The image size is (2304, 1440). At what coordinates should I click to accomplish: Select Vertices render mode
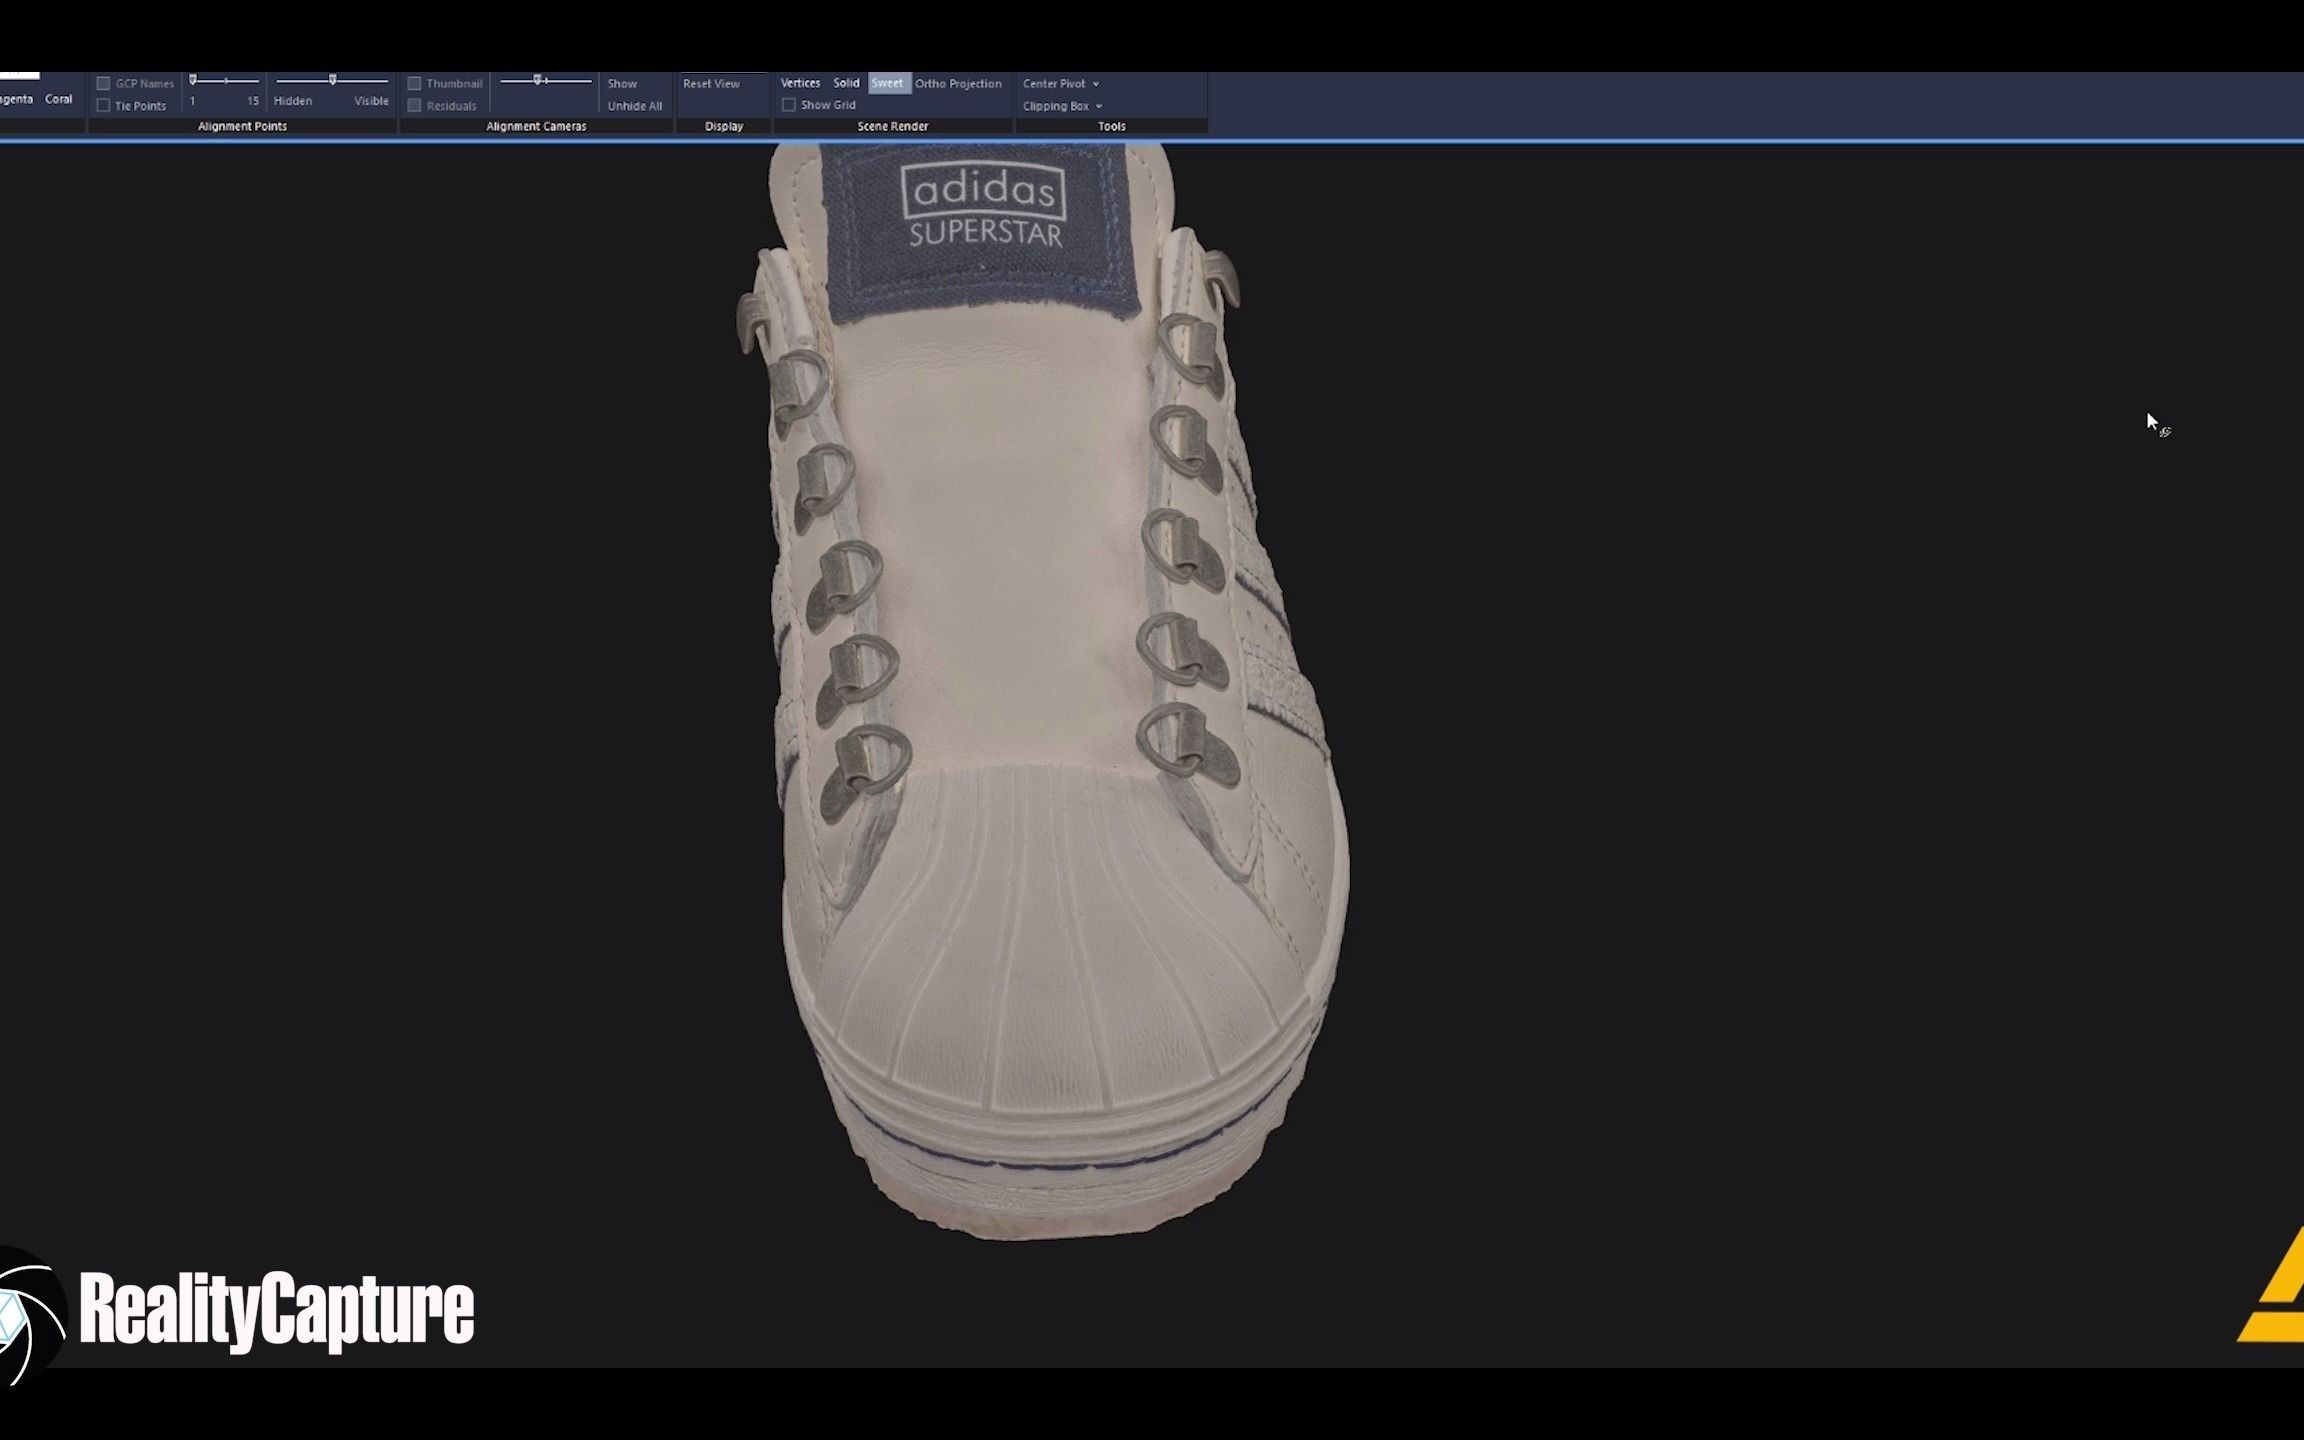pyautogui.click(x=800, y=83)
